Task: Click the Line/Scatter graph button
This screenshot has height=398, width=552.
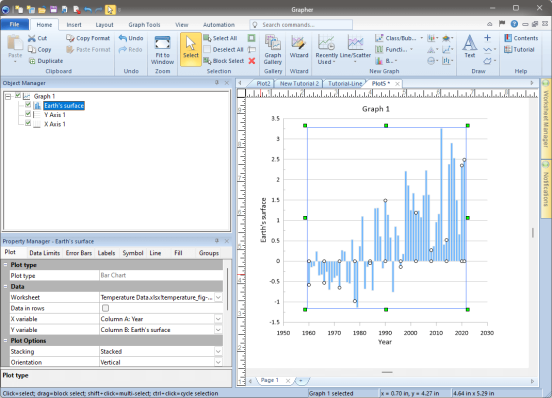Action: [355, 50]
